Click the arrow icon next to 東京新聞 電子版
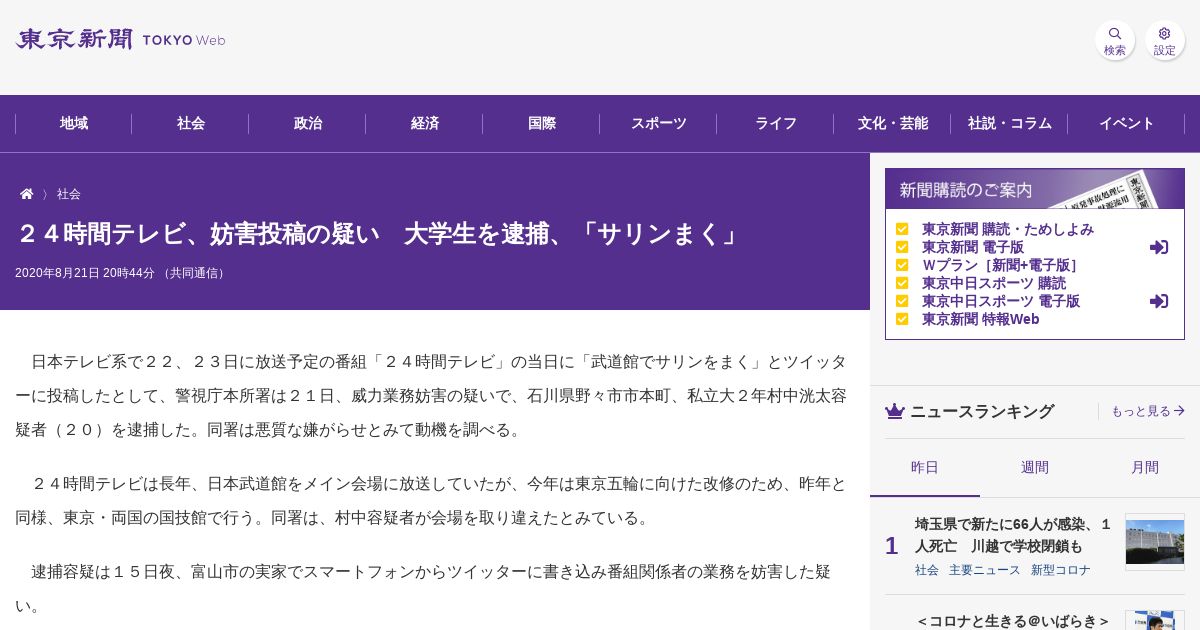1200x630 pixels. coord(1159,247)
